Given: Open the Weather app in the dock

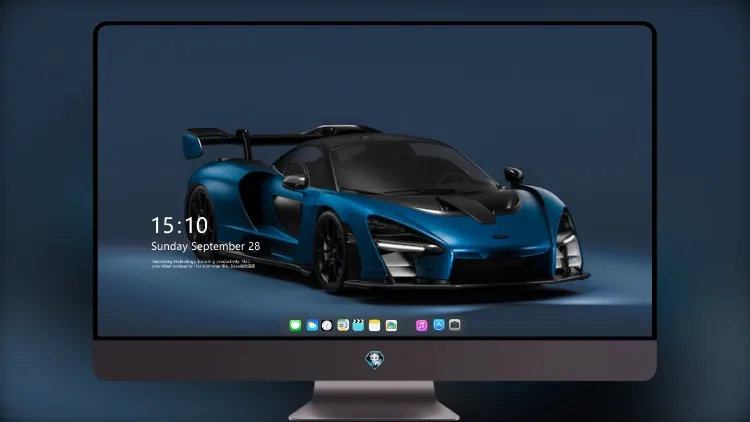Looking at the screenshot, I should 312,325.
